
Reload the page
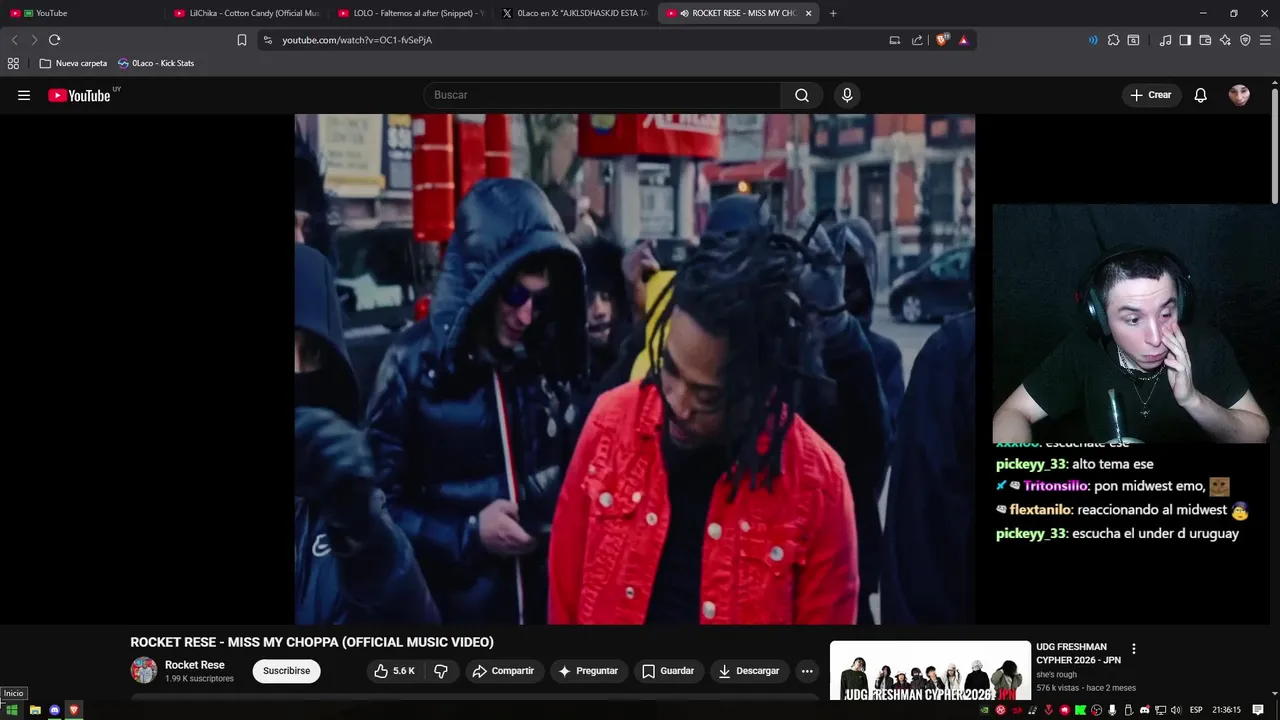54,40
